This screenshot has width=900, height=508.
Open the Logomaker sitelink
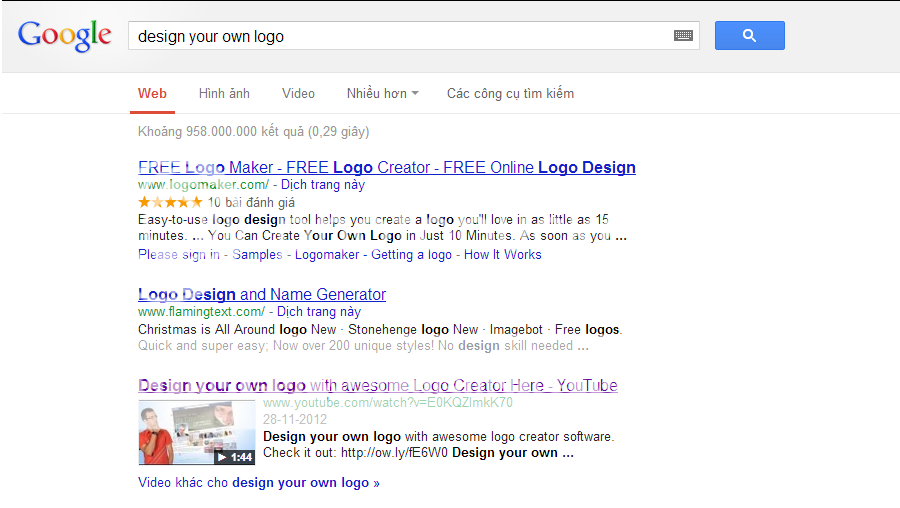(327, 254)
